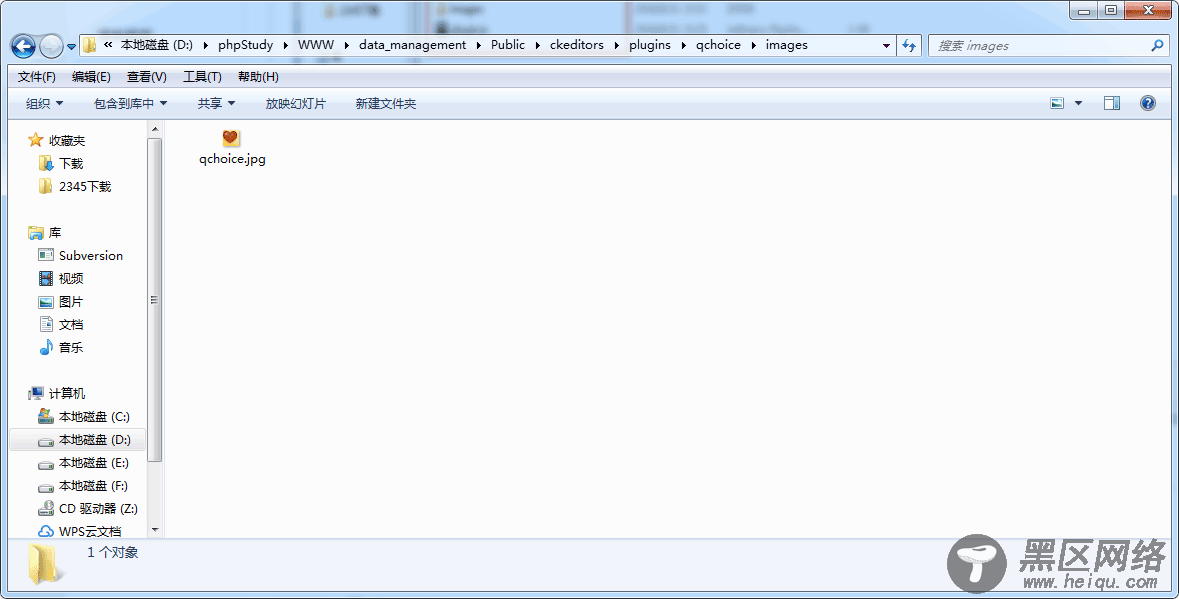
Task: Open WPS cloud documents in sidebar
Action: (89, 532)
